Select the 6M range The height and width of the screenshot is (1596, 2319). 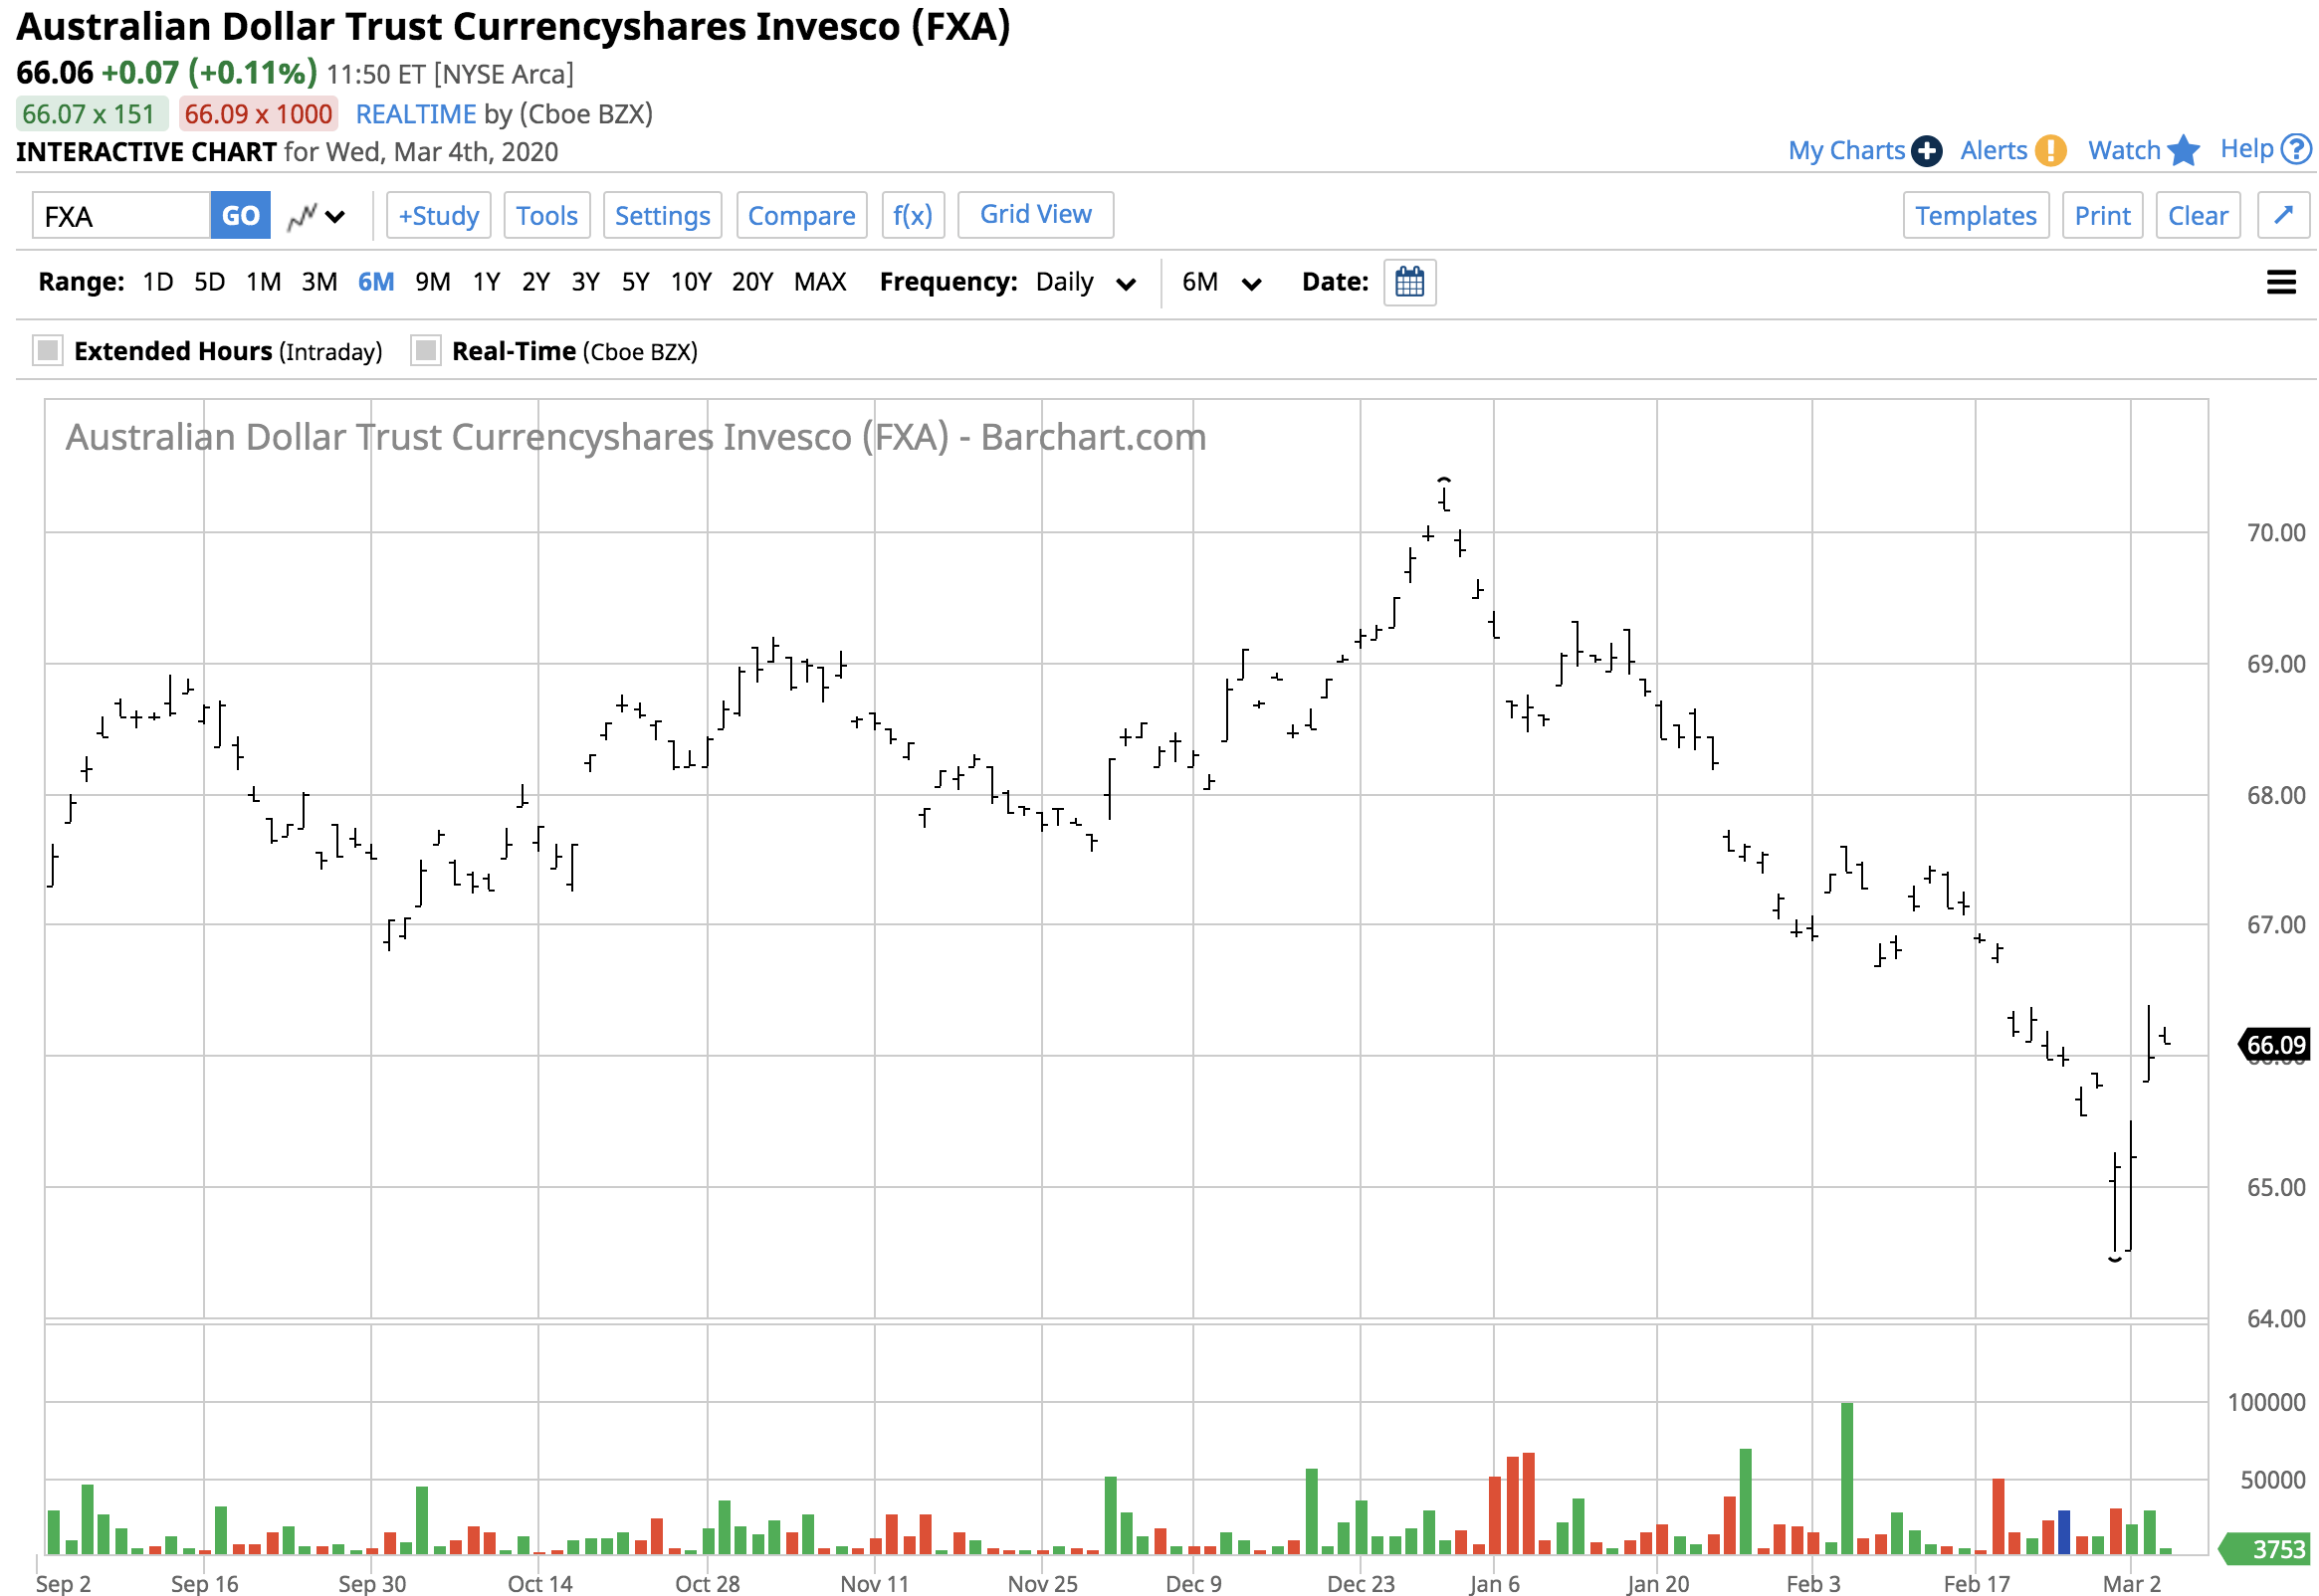[376, 282]
